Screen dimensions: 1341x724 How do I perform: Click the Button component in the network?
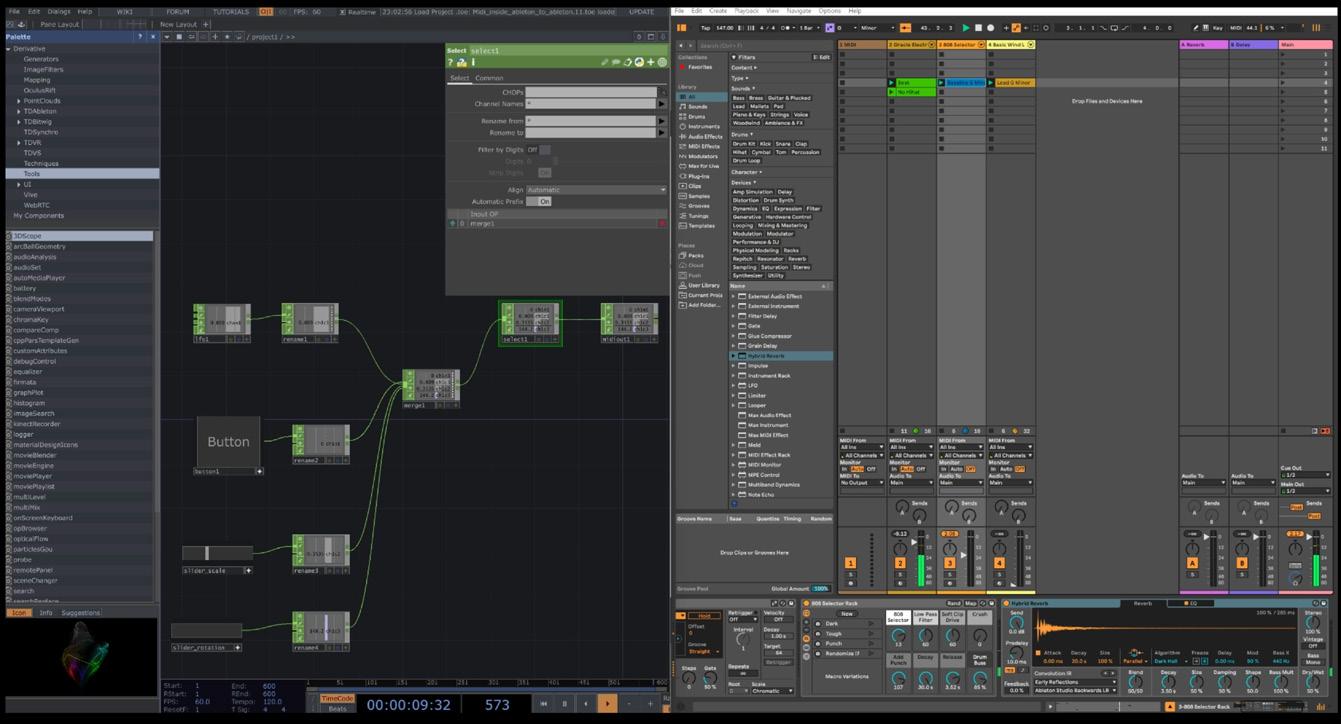228,441
